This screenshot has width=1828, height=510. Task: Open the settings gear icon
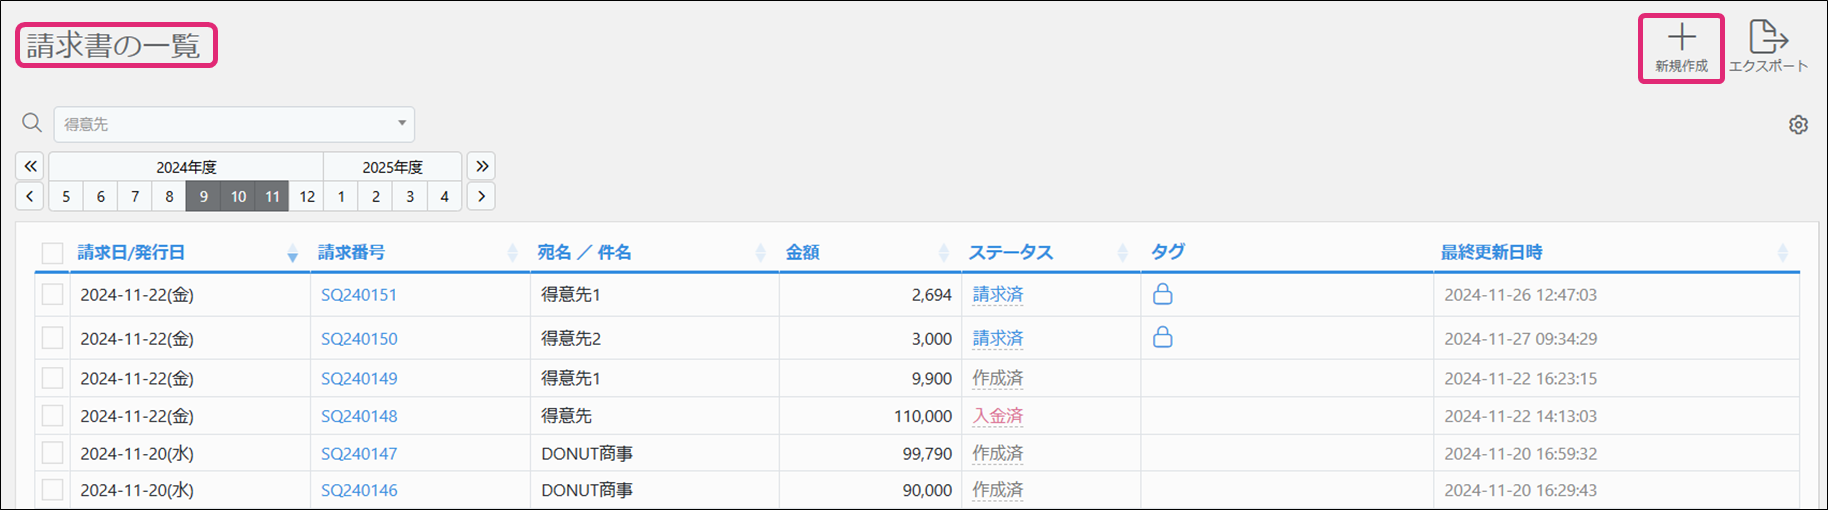[x=1798, y=125]
